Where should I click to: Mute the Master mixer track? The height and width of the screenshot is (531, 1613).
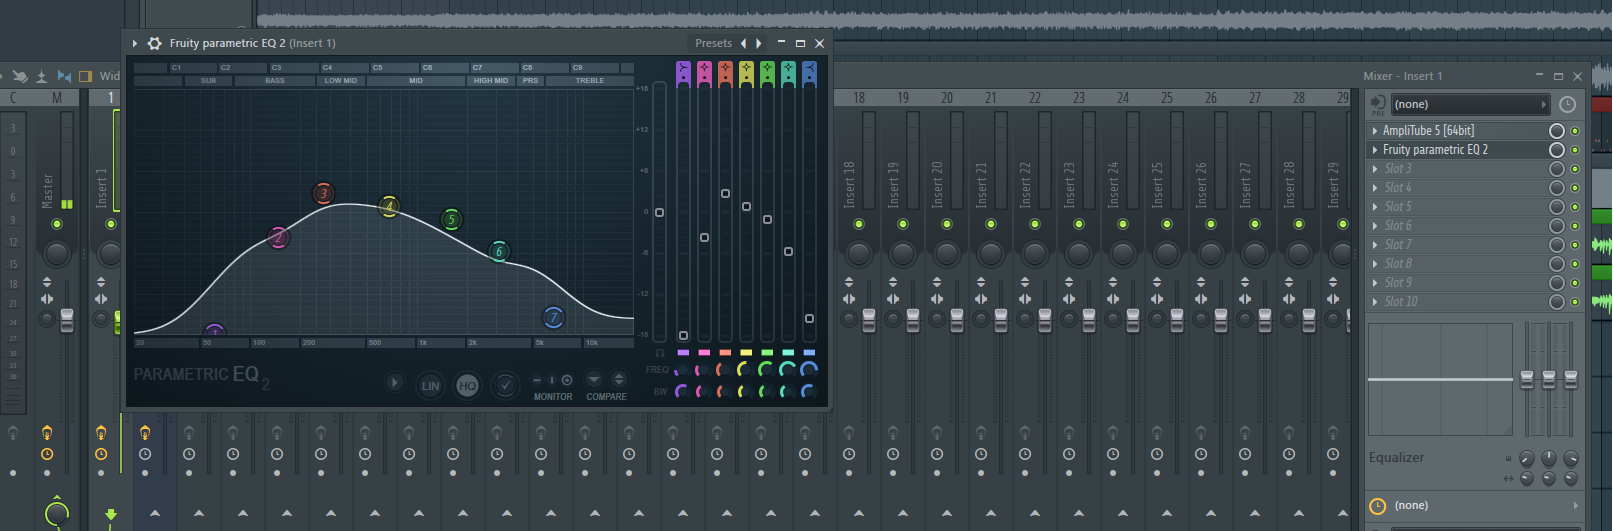(57, 224)
